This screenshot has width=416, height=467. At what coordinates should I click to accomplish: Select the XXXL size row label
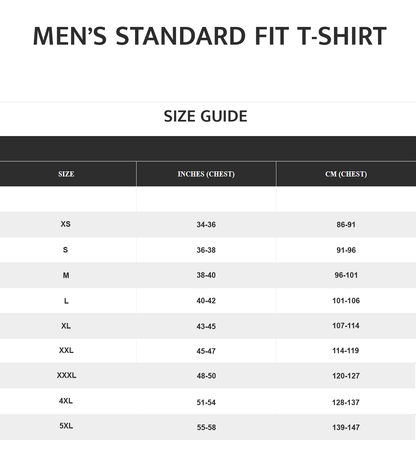(66, 375)
